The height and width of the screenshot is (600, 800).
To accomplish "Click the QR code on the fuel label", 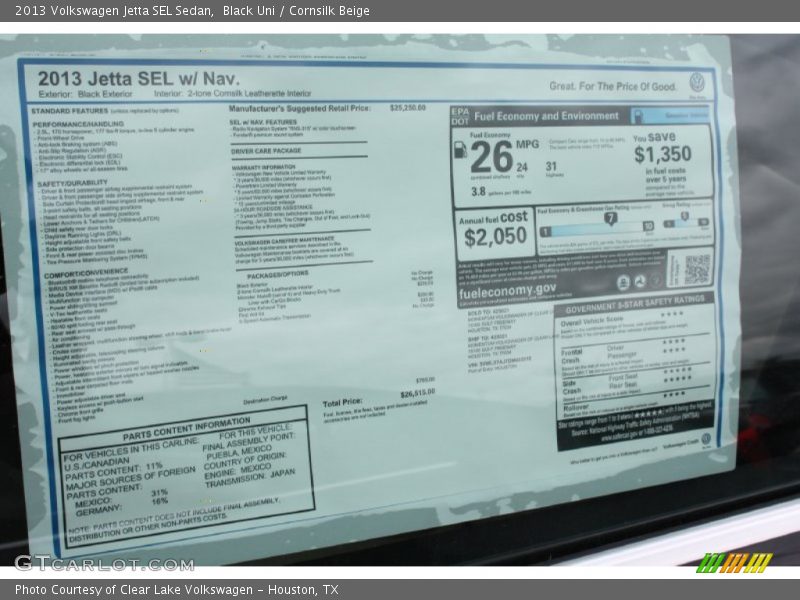I will pyautogui.click(x=697, y=267).
